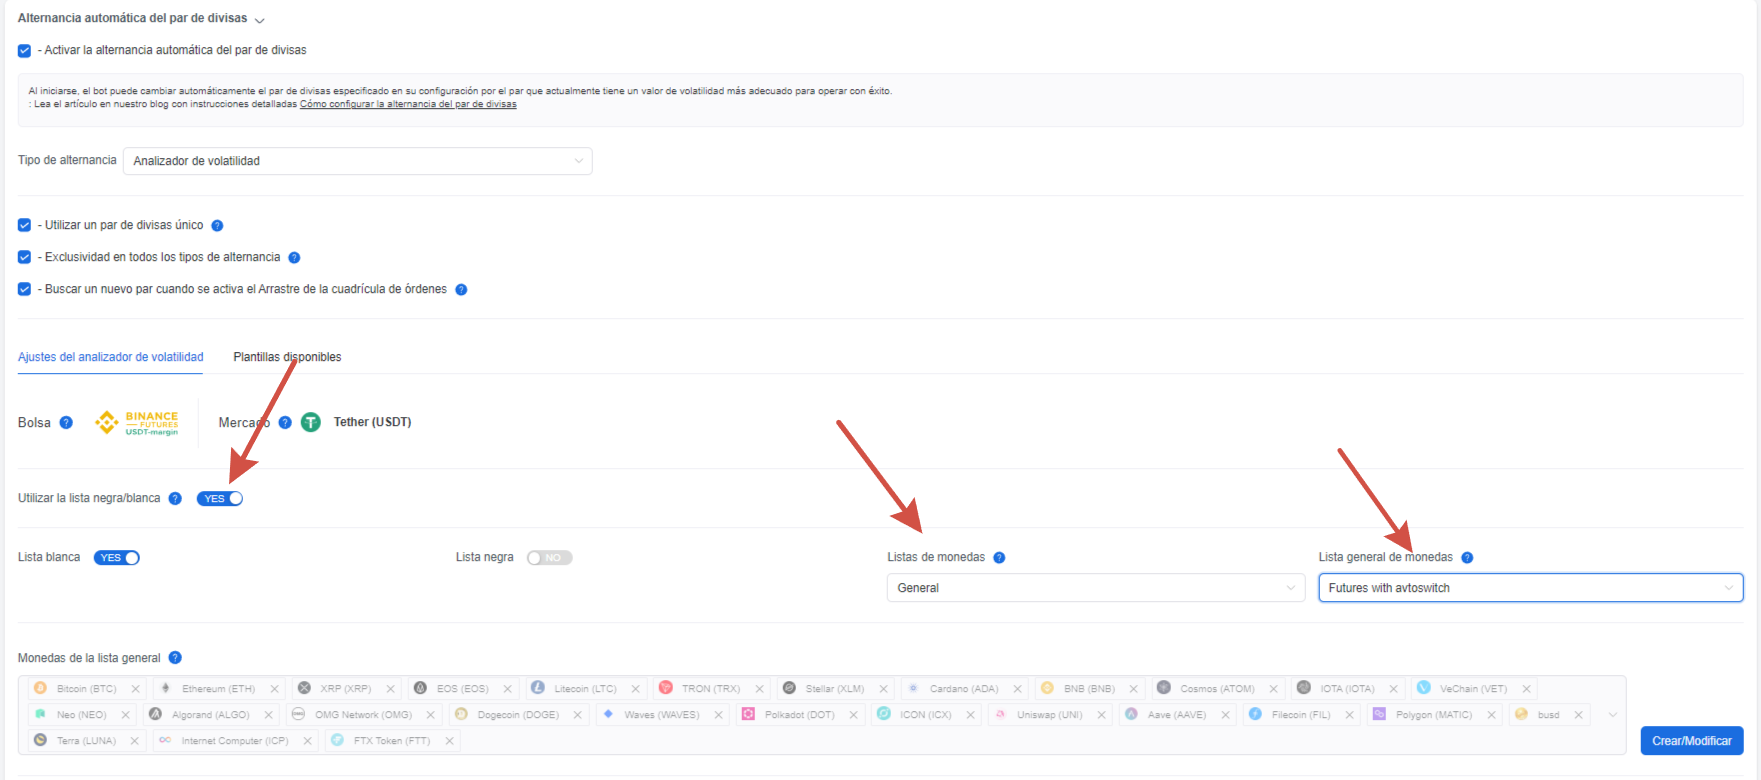Turn off the Lista blanca switch

click(117, 558)
